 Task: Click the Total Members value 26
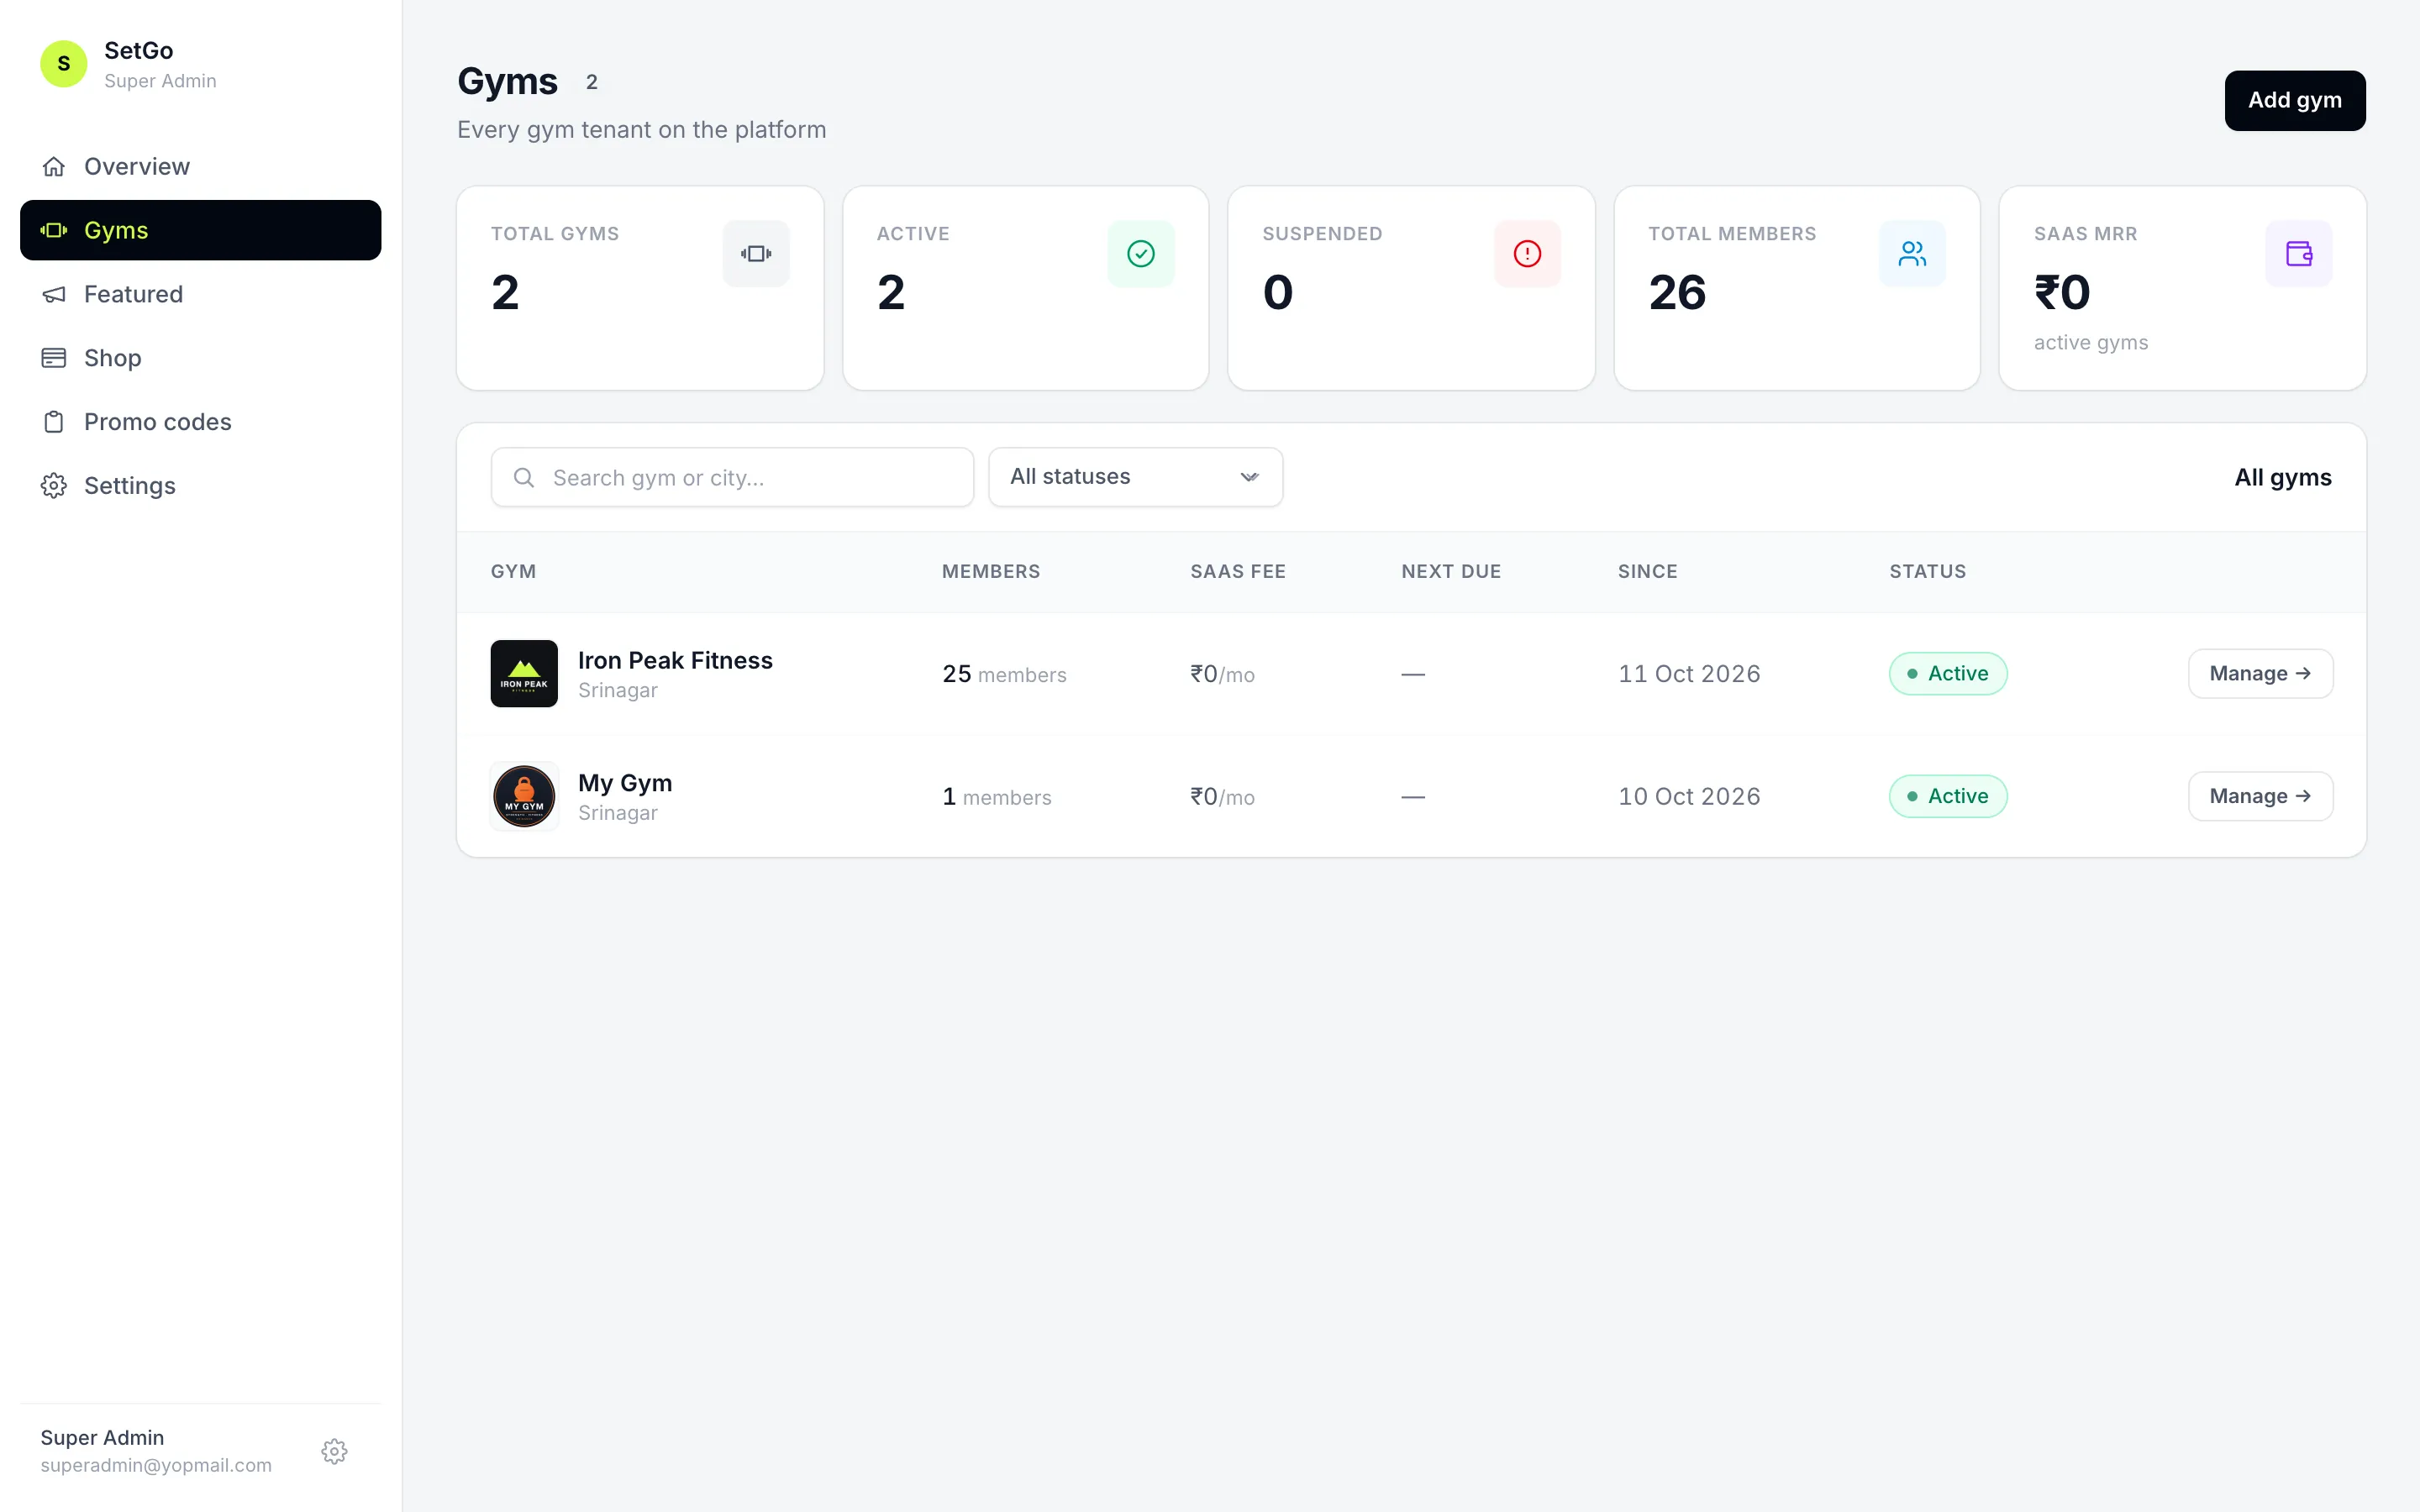click(x=1677, y=293)
